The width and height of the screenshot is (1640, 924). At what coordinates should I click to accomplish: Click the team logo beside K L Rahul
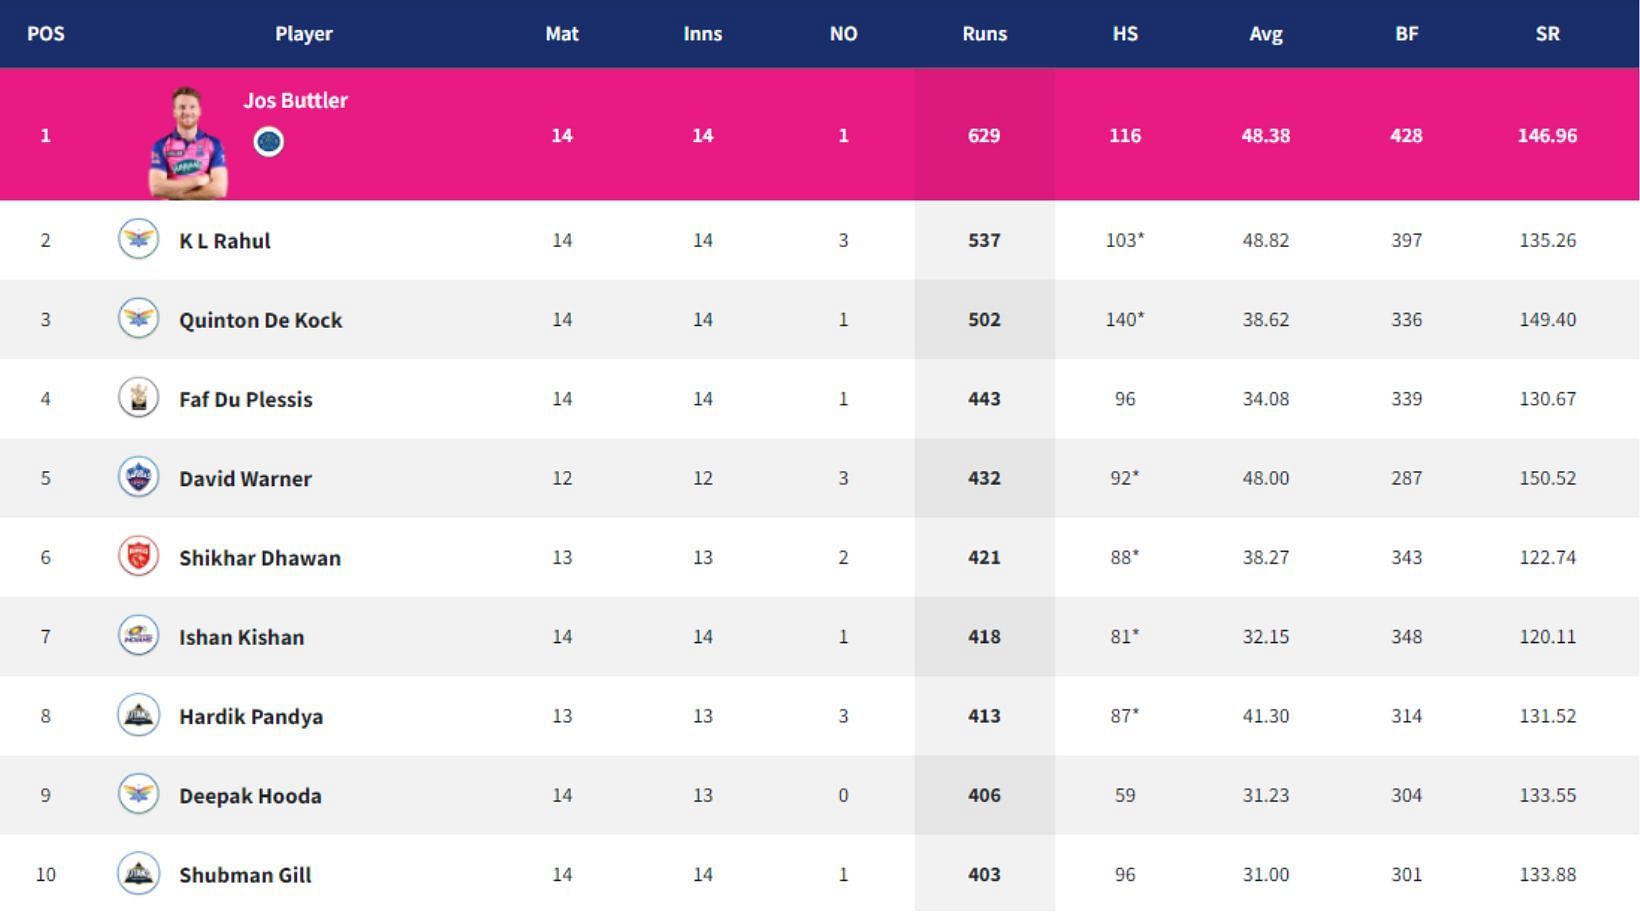[138, 239]
